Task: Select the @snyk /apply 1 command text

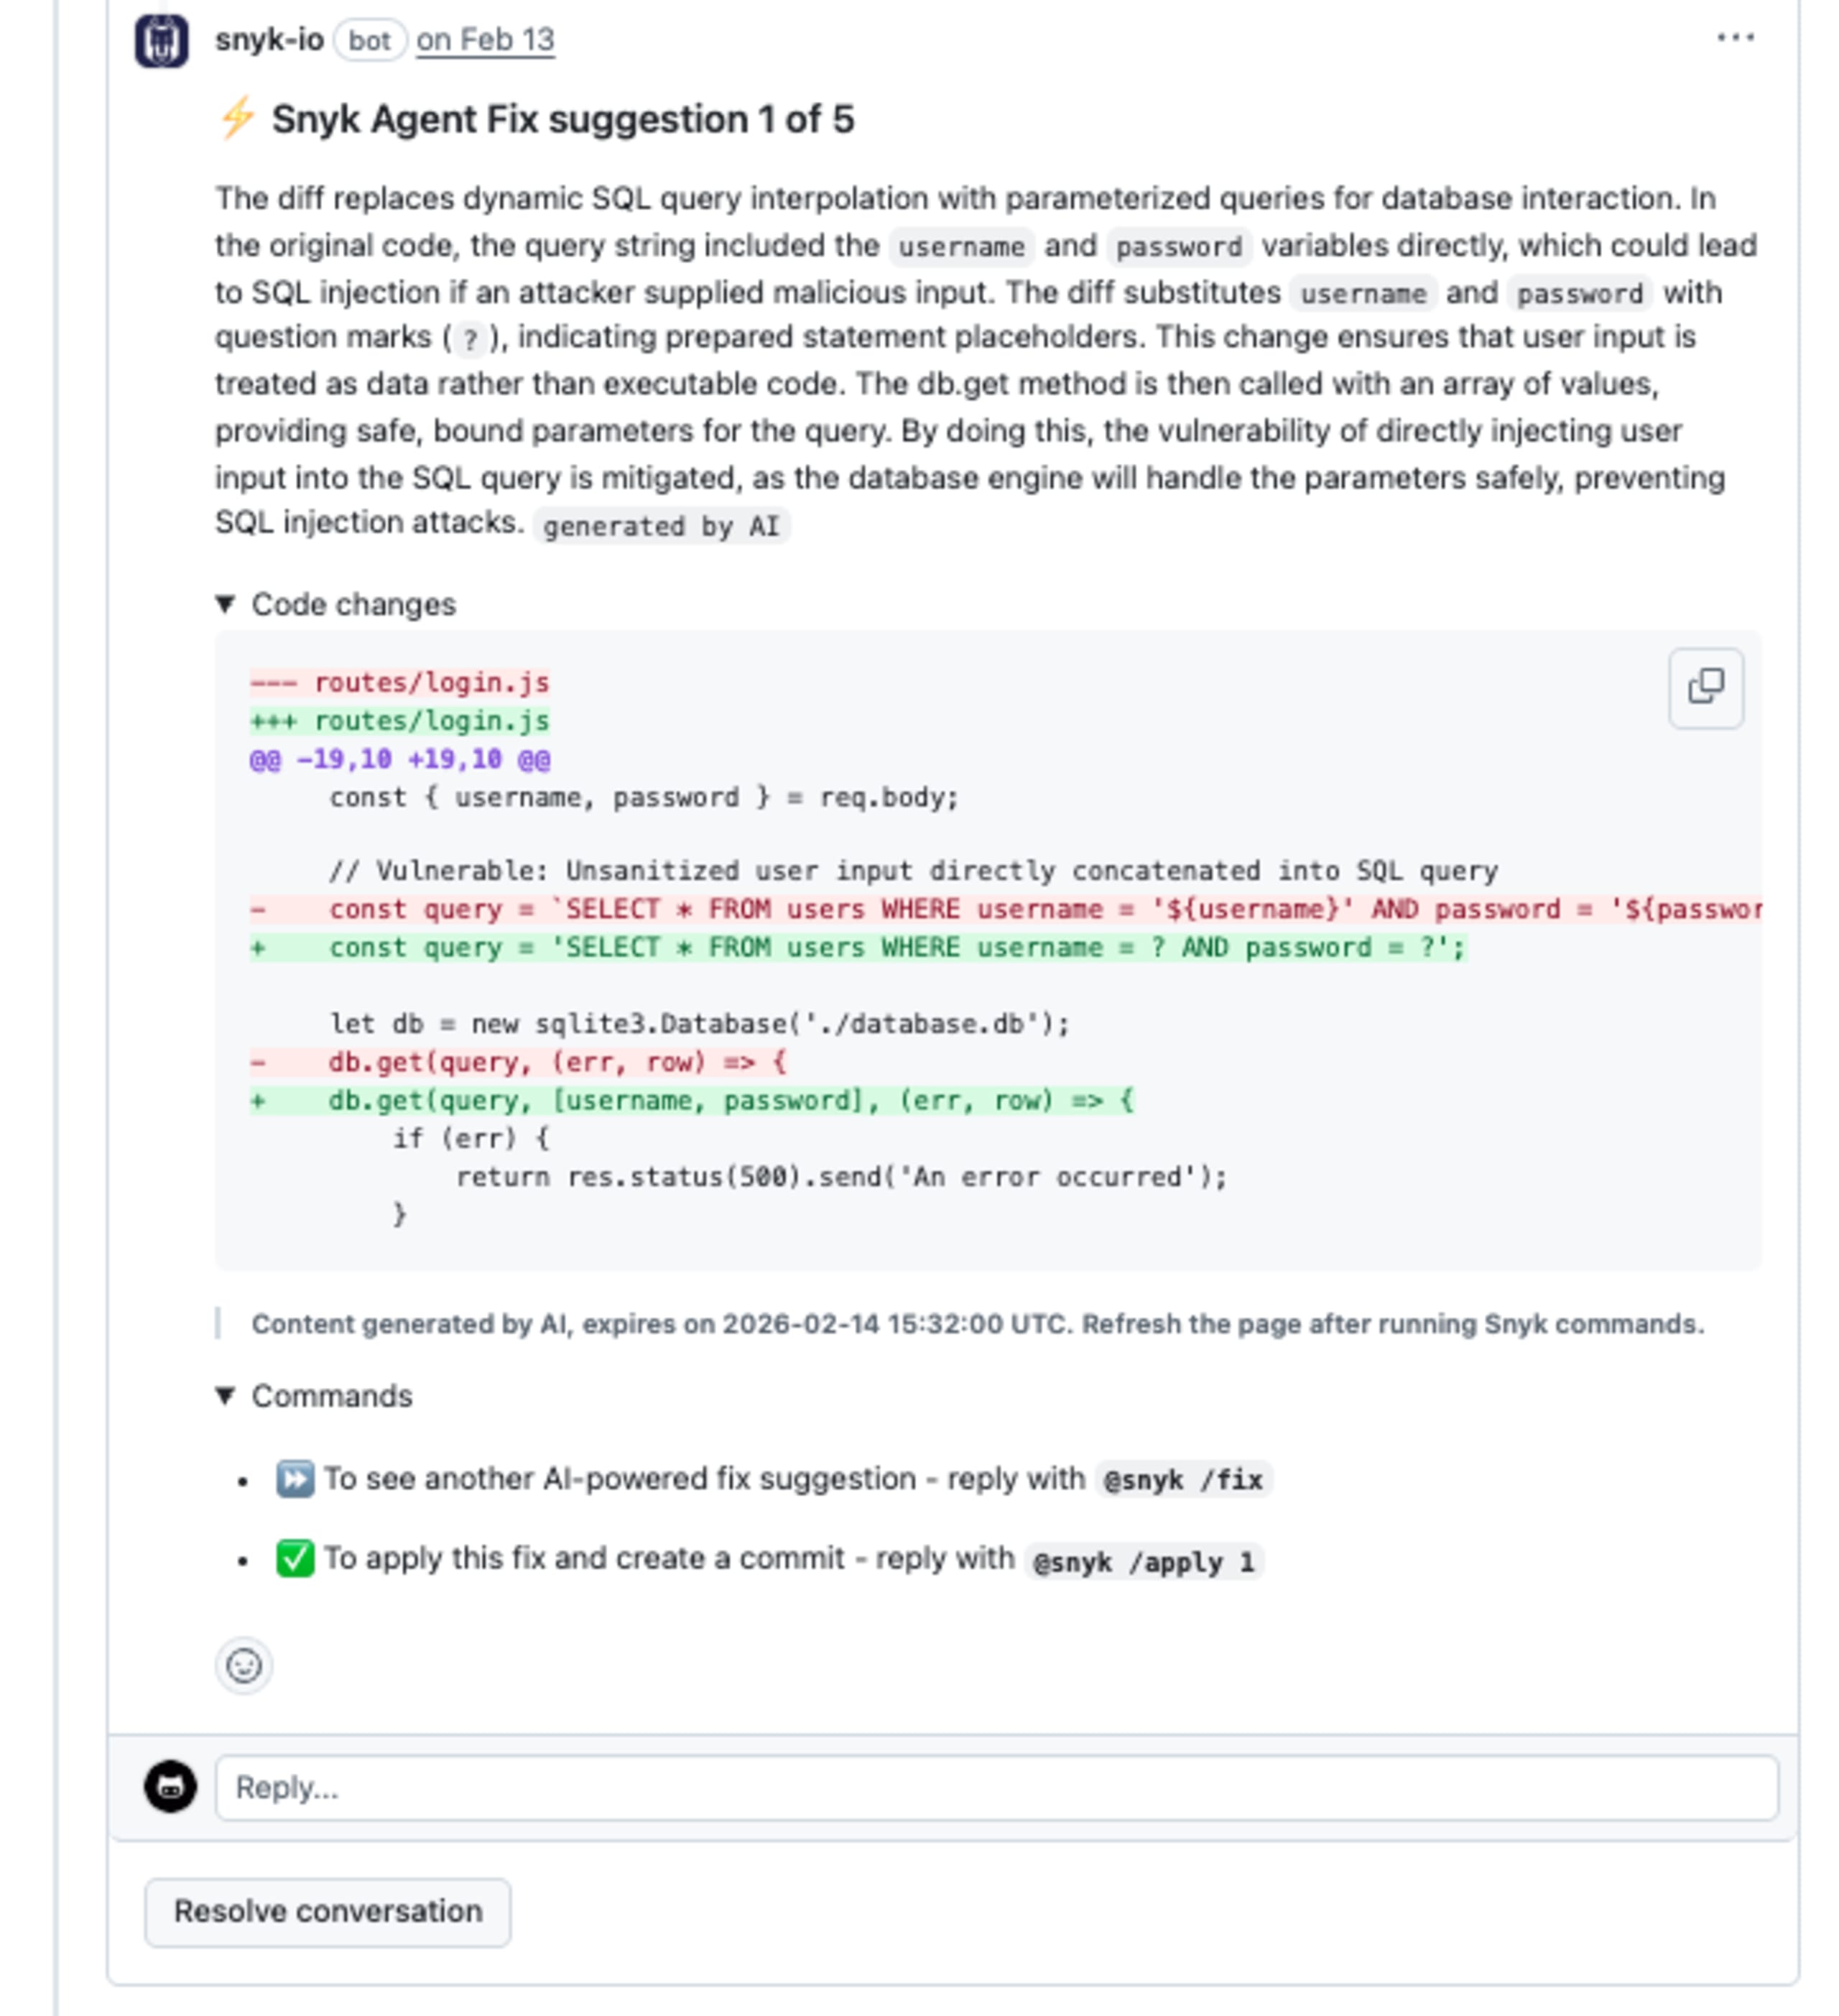Action: [x=1146, y=1559]
